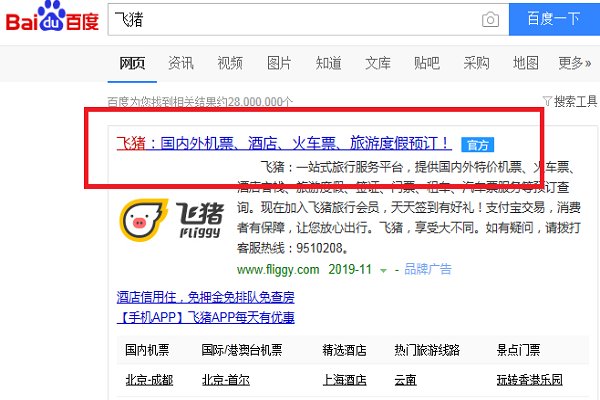Go to the 文库 tab
The image size is (600, 400).
[378, 63]
